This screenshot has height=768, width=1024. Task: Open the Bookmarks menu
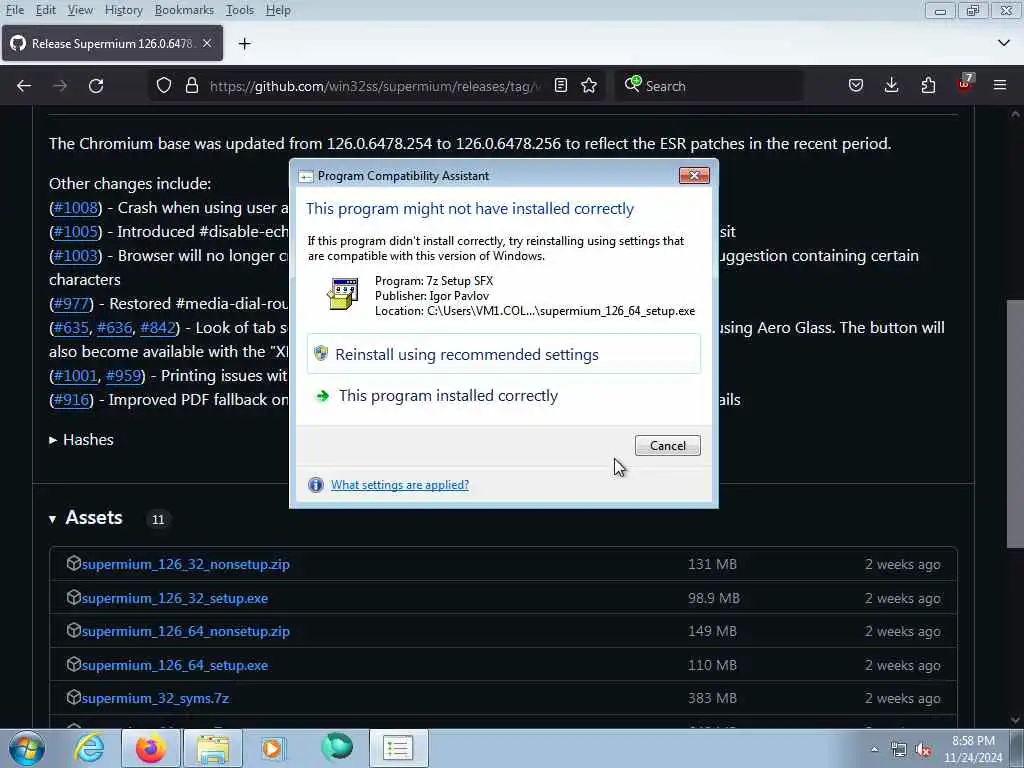coord(184,10)
